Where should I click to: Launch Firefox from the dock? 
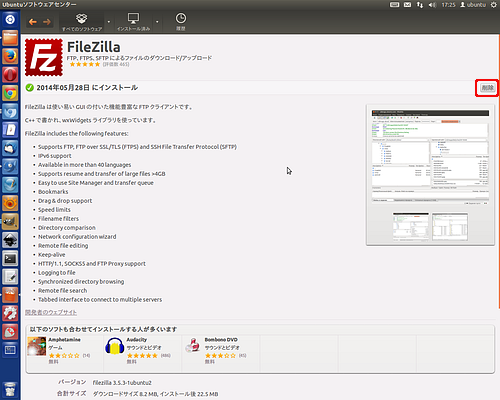coord(10,56)
